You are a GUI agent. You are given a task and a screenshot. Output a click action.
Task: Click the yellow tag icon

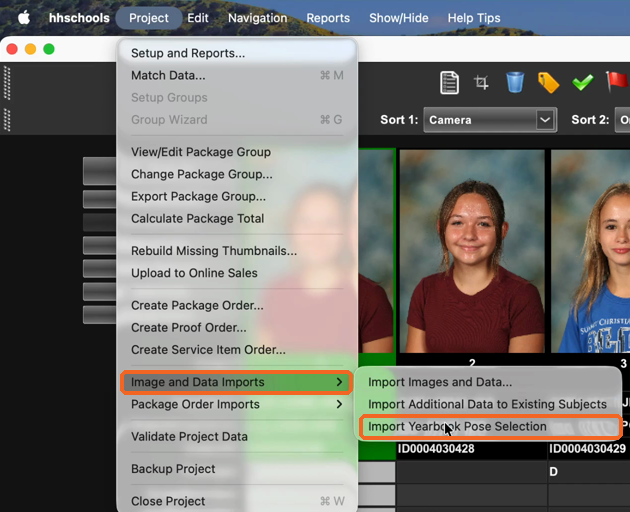point(548,83)
